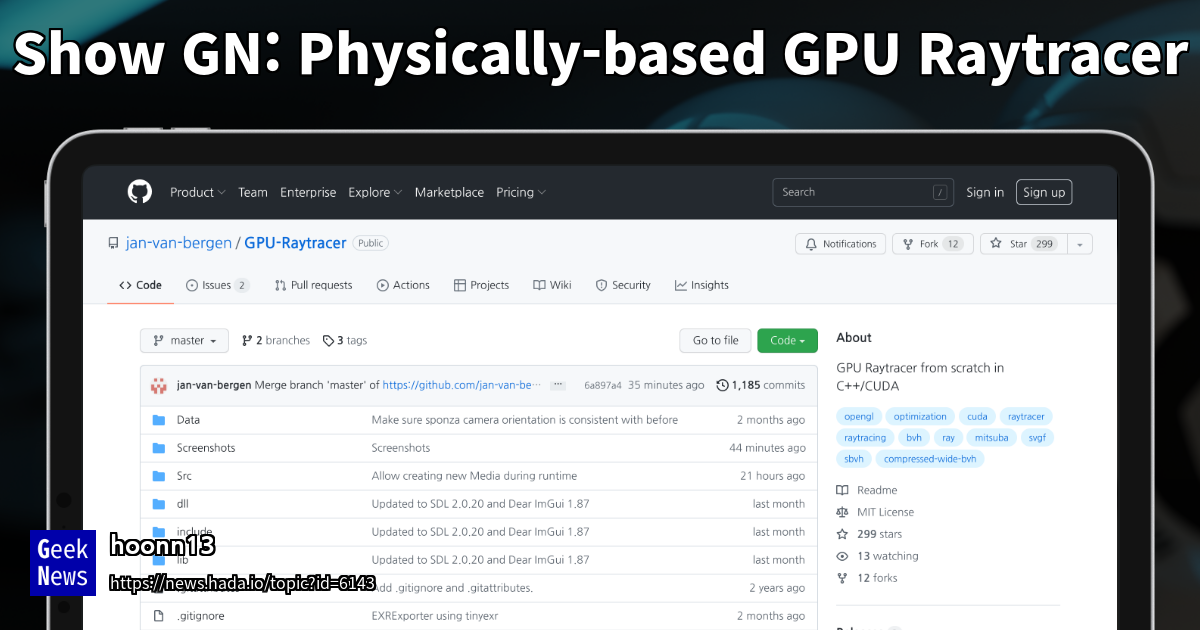Click the GitHub Octocat logo

(x=139, y=192)
